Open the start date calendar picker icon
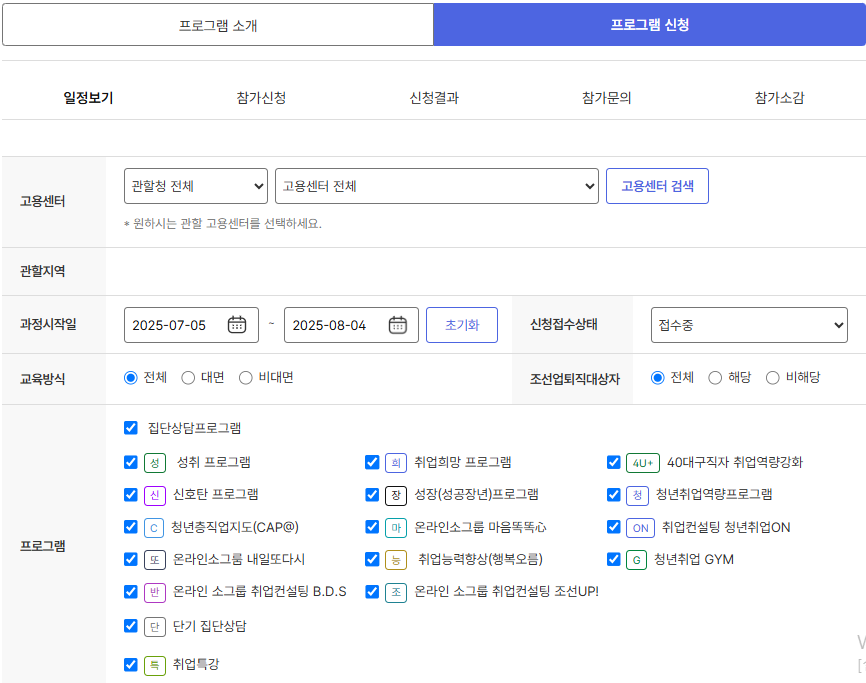866x683 pixels. coord(237,325)
